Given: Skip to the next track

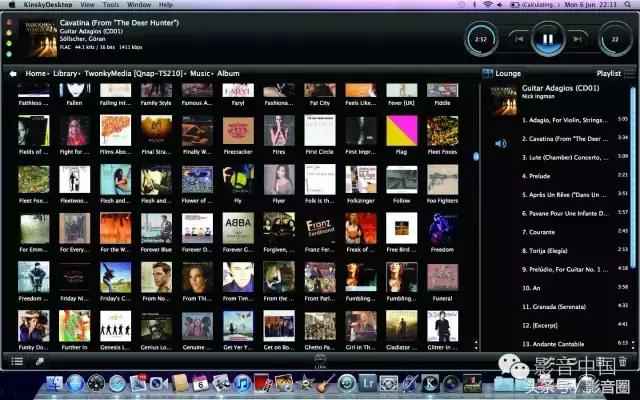Looking at the screenshot, I should tap(577, 39).
